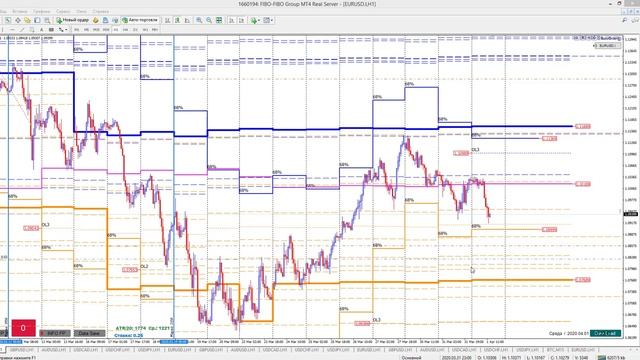Switch timeframe to D1
This screenshot has height=360, width=640.
(135, 30)
